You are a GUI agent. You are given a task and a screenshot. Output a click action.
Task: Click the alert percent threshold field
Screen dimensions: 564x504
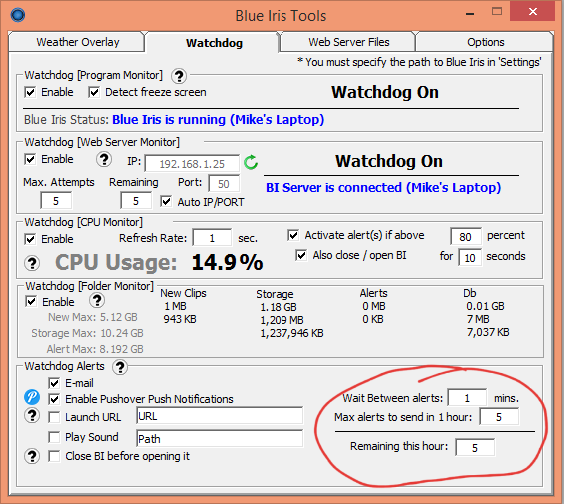[x=465, y=236]
